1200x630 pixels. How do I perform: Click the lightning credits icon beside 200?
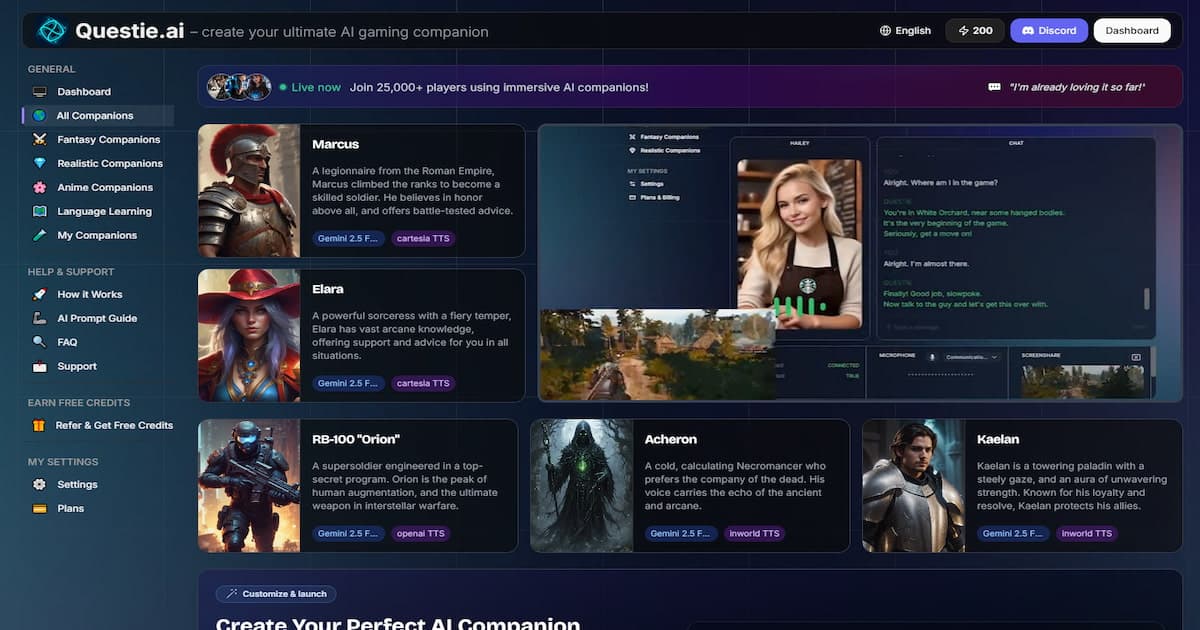point(964,31)
